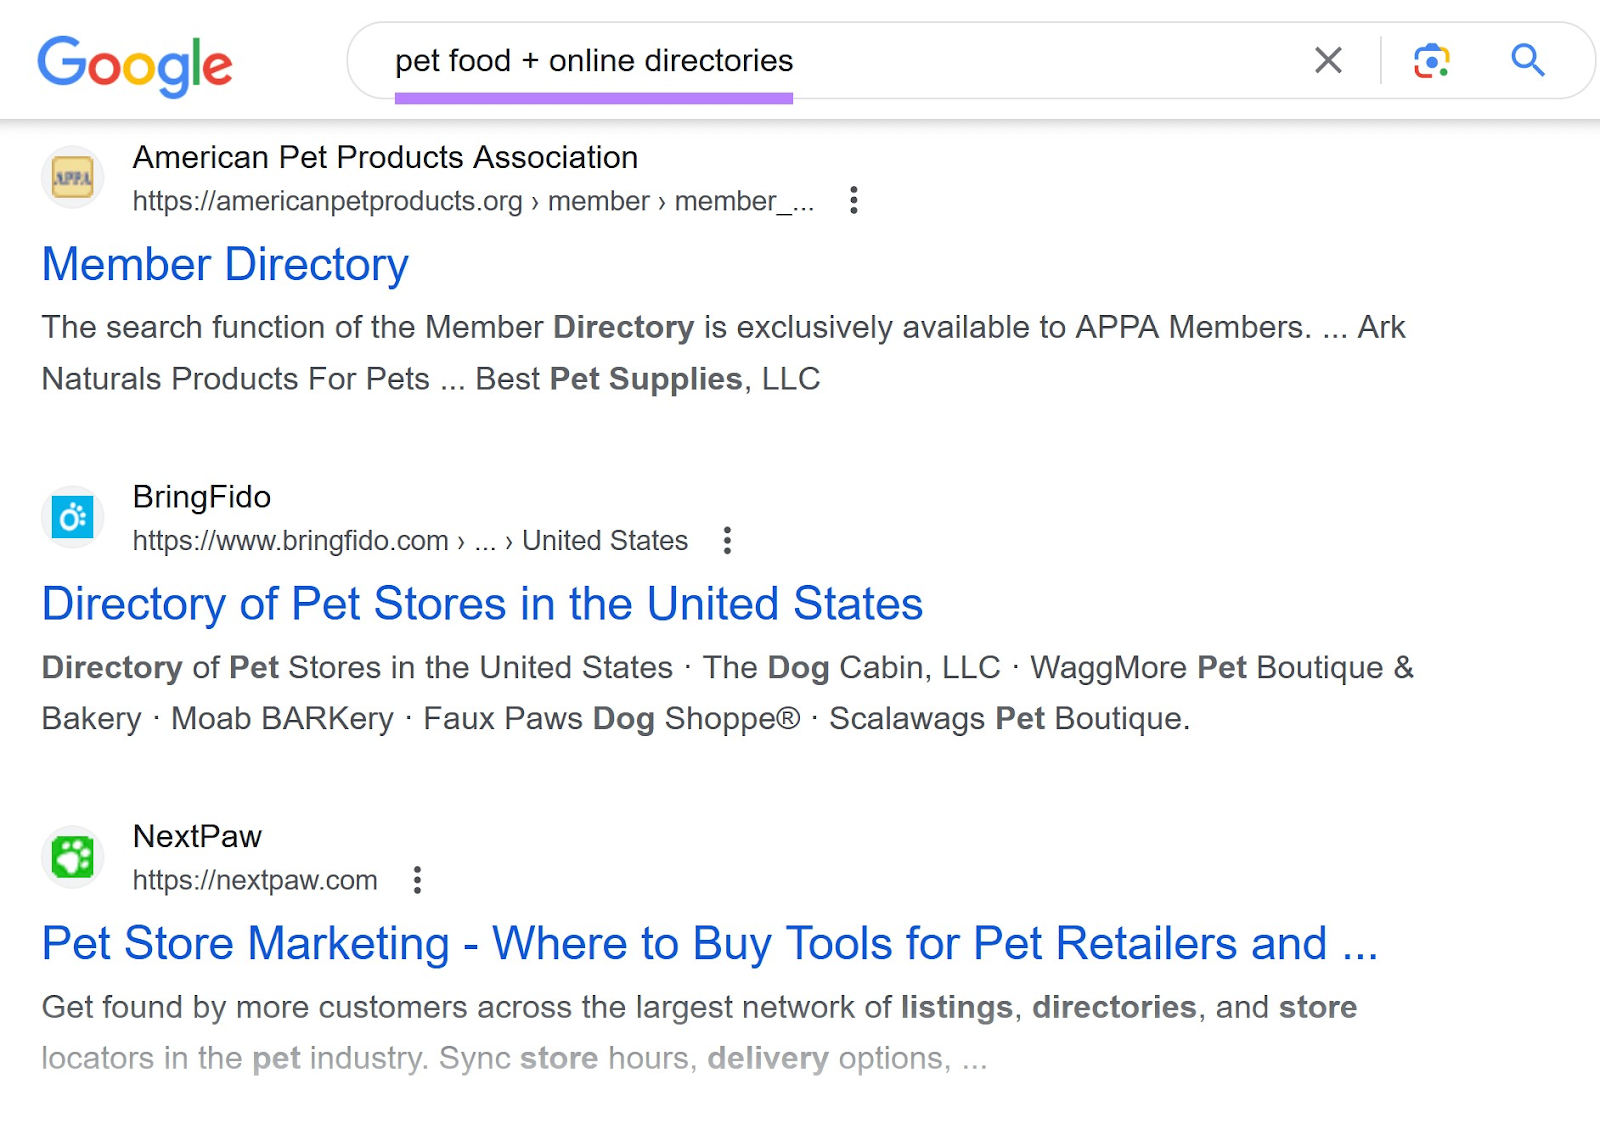The image size is (1600, 1135).
Task: Open Google Lens image search
Action: coord(1430,61)
